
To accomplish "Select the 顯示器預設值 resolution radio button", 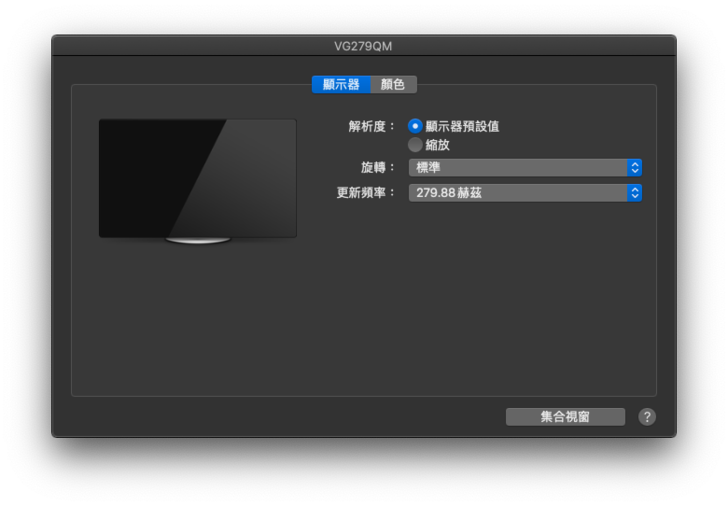I will (415, 126).
